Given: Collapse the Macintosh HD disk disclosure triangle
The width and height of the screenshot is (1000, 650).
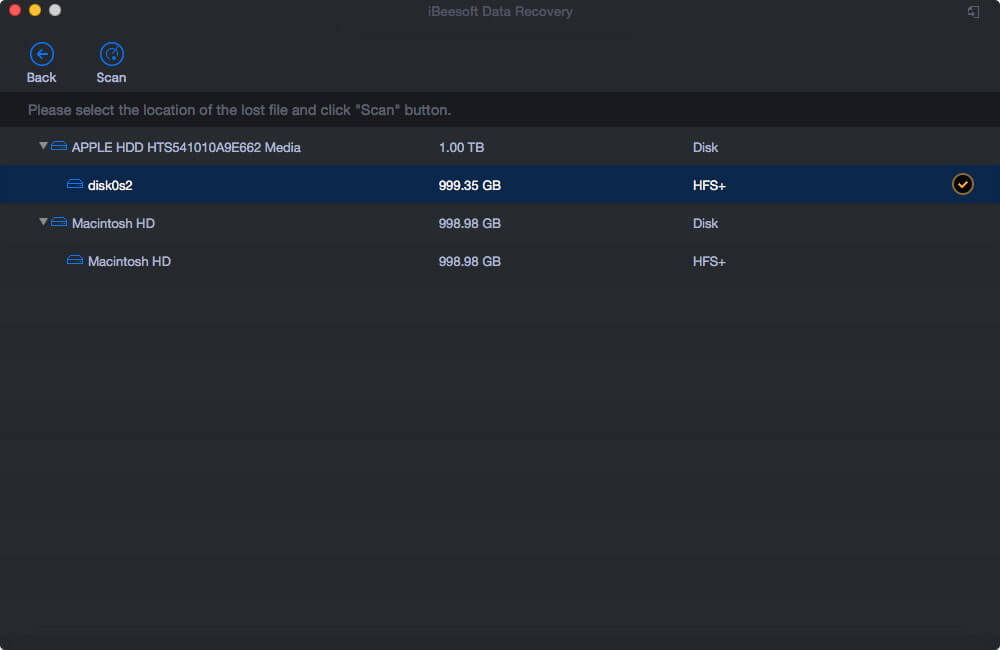Looking at the screenshot, I should [x=43, y=222].
